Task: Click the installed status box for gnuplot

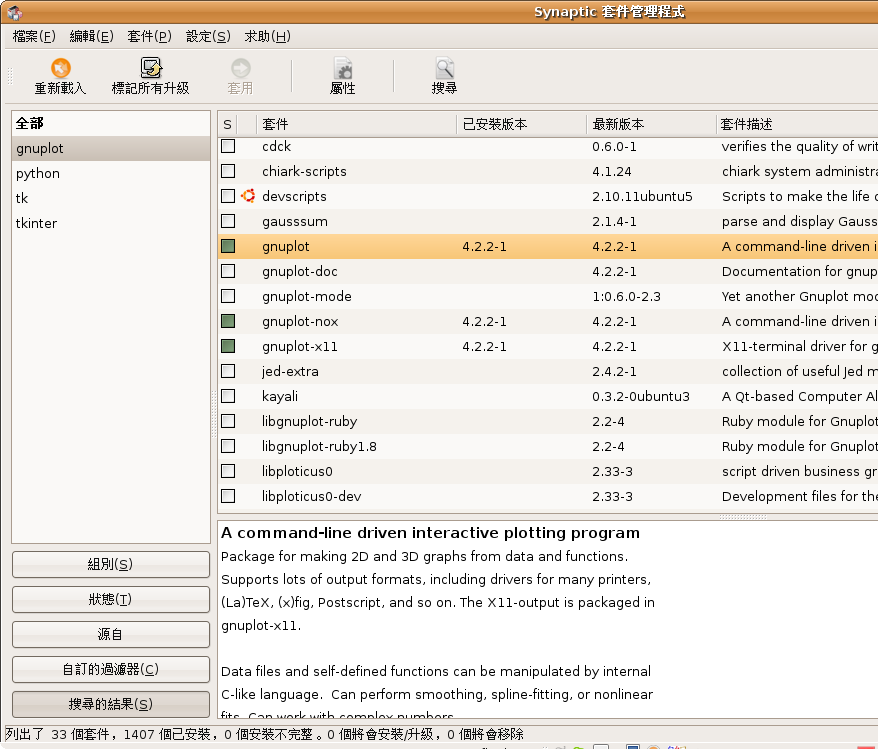Action: coord(228,246)
